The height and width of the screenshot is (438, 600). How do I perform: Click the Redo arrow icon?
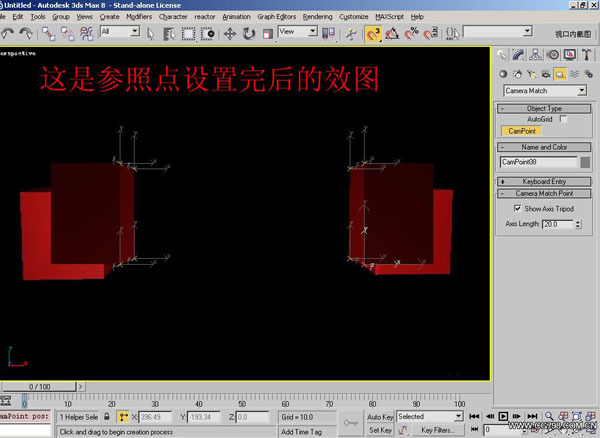click(x=26, y=34)
